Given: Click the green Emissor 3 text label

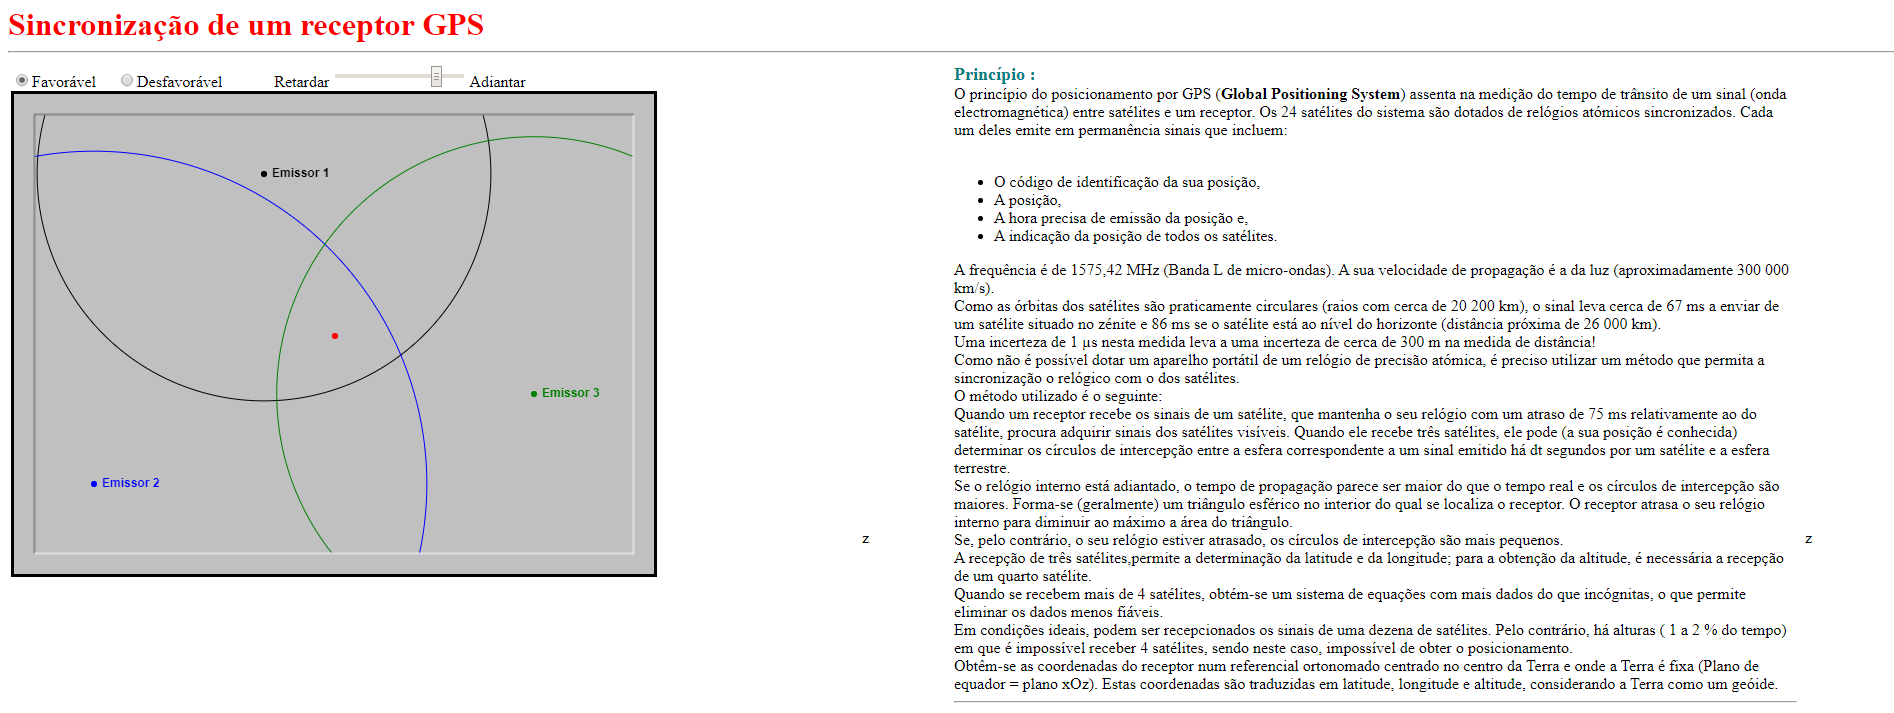Looking at the screenshot, I should (x=570, y=393).
